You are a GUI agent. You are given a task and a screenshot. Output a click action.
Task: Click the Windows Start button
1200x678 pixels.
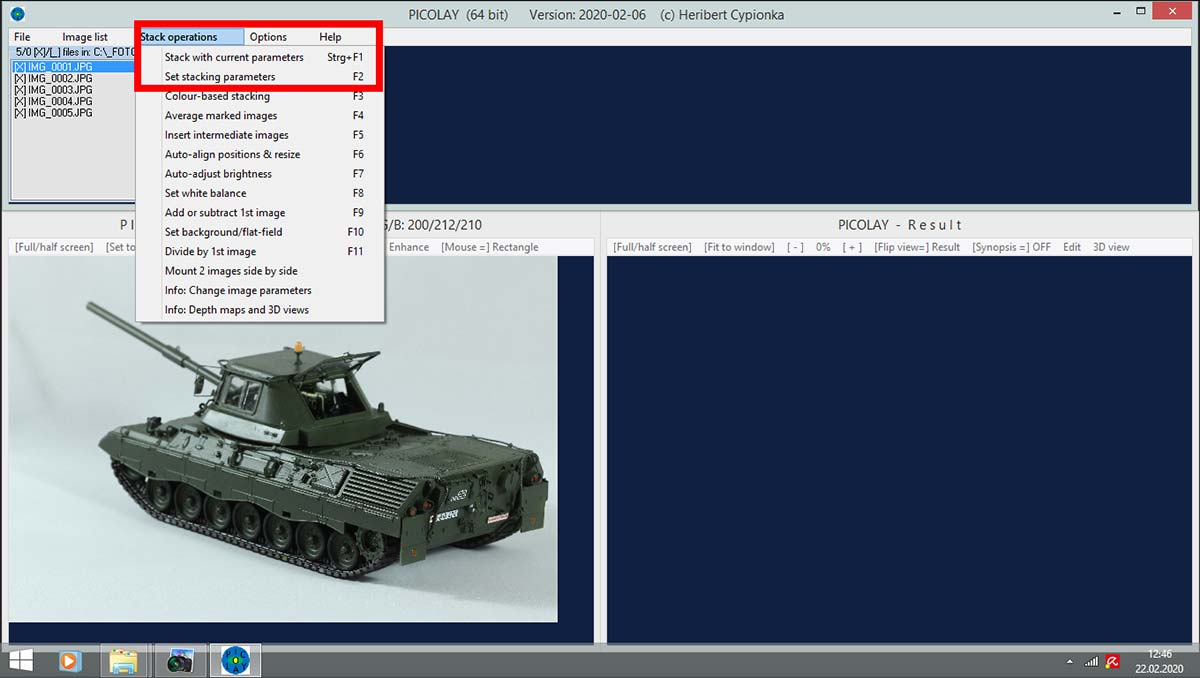[x=20, y=660]
